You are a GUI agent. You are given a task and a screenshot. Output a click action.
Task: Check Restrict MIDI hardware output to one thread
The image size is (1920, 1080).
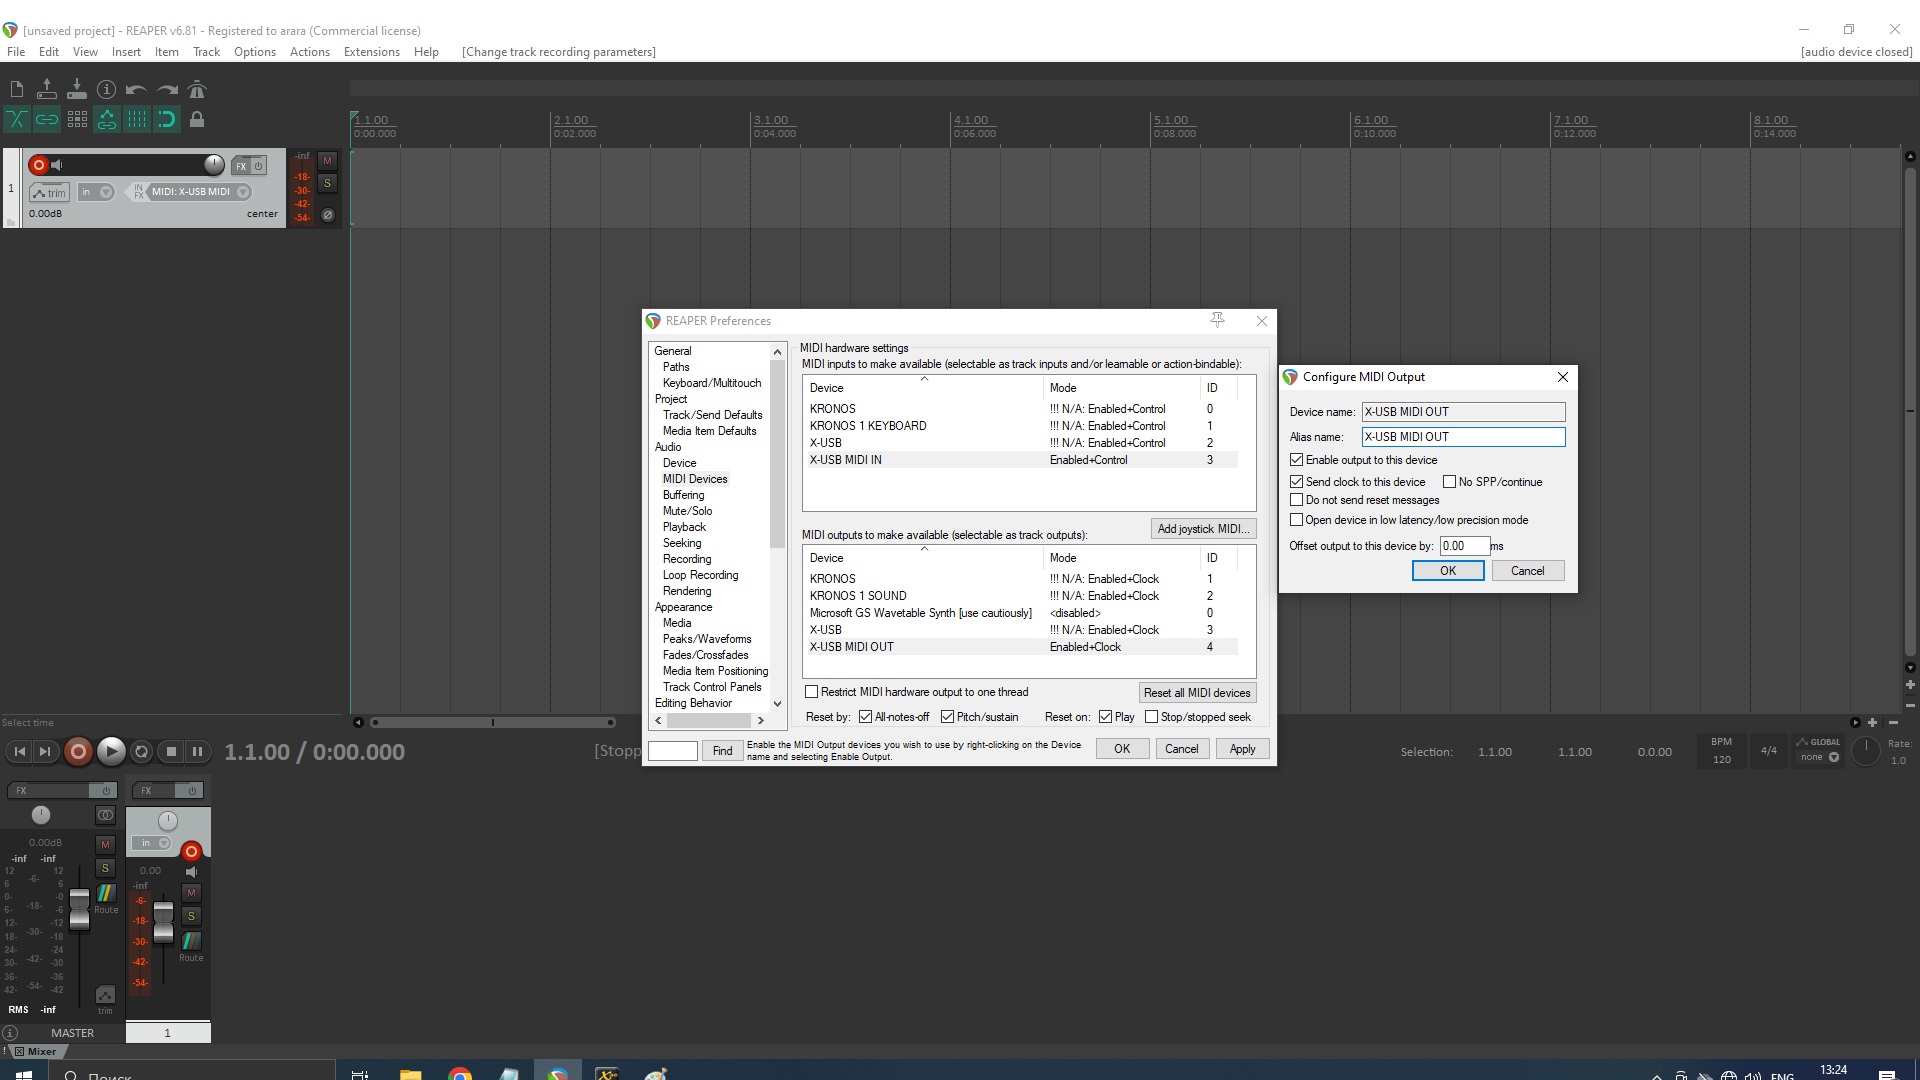point(812,692)
